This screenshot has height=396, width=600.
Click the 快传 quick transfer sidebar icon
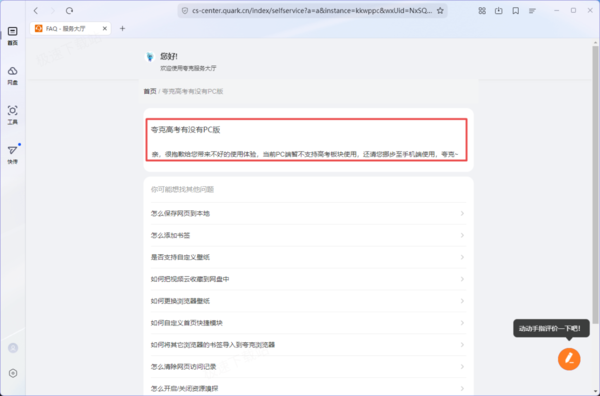[x=13, y=154]
